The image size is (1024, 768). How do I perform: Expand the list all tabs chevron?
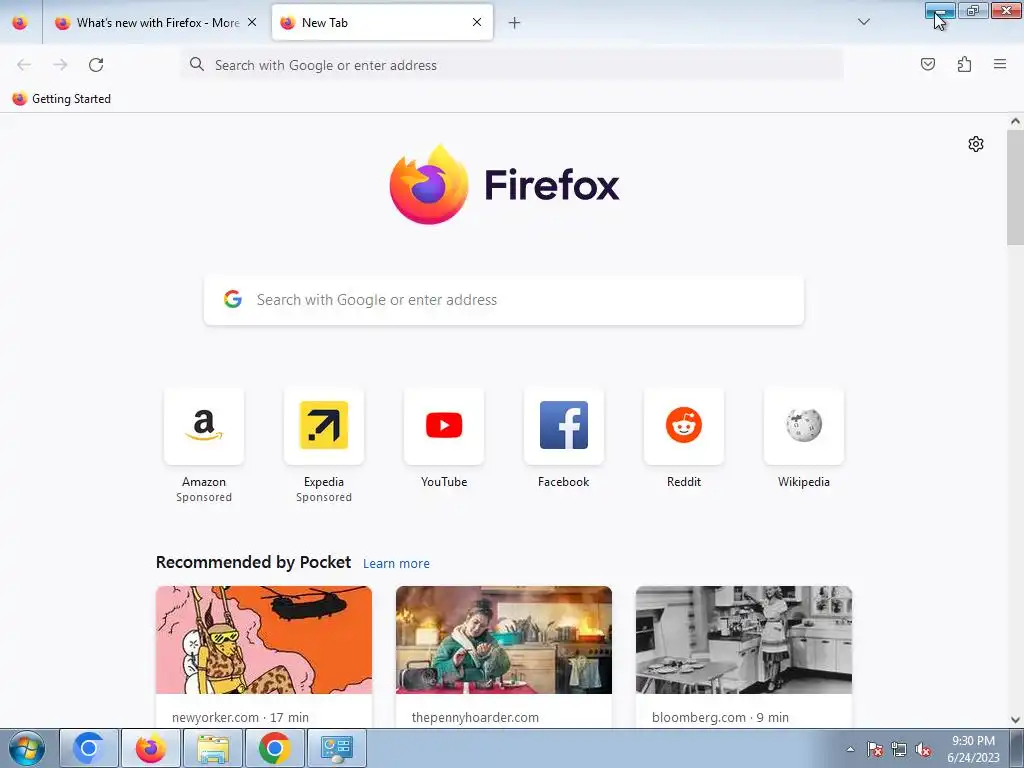863,22
